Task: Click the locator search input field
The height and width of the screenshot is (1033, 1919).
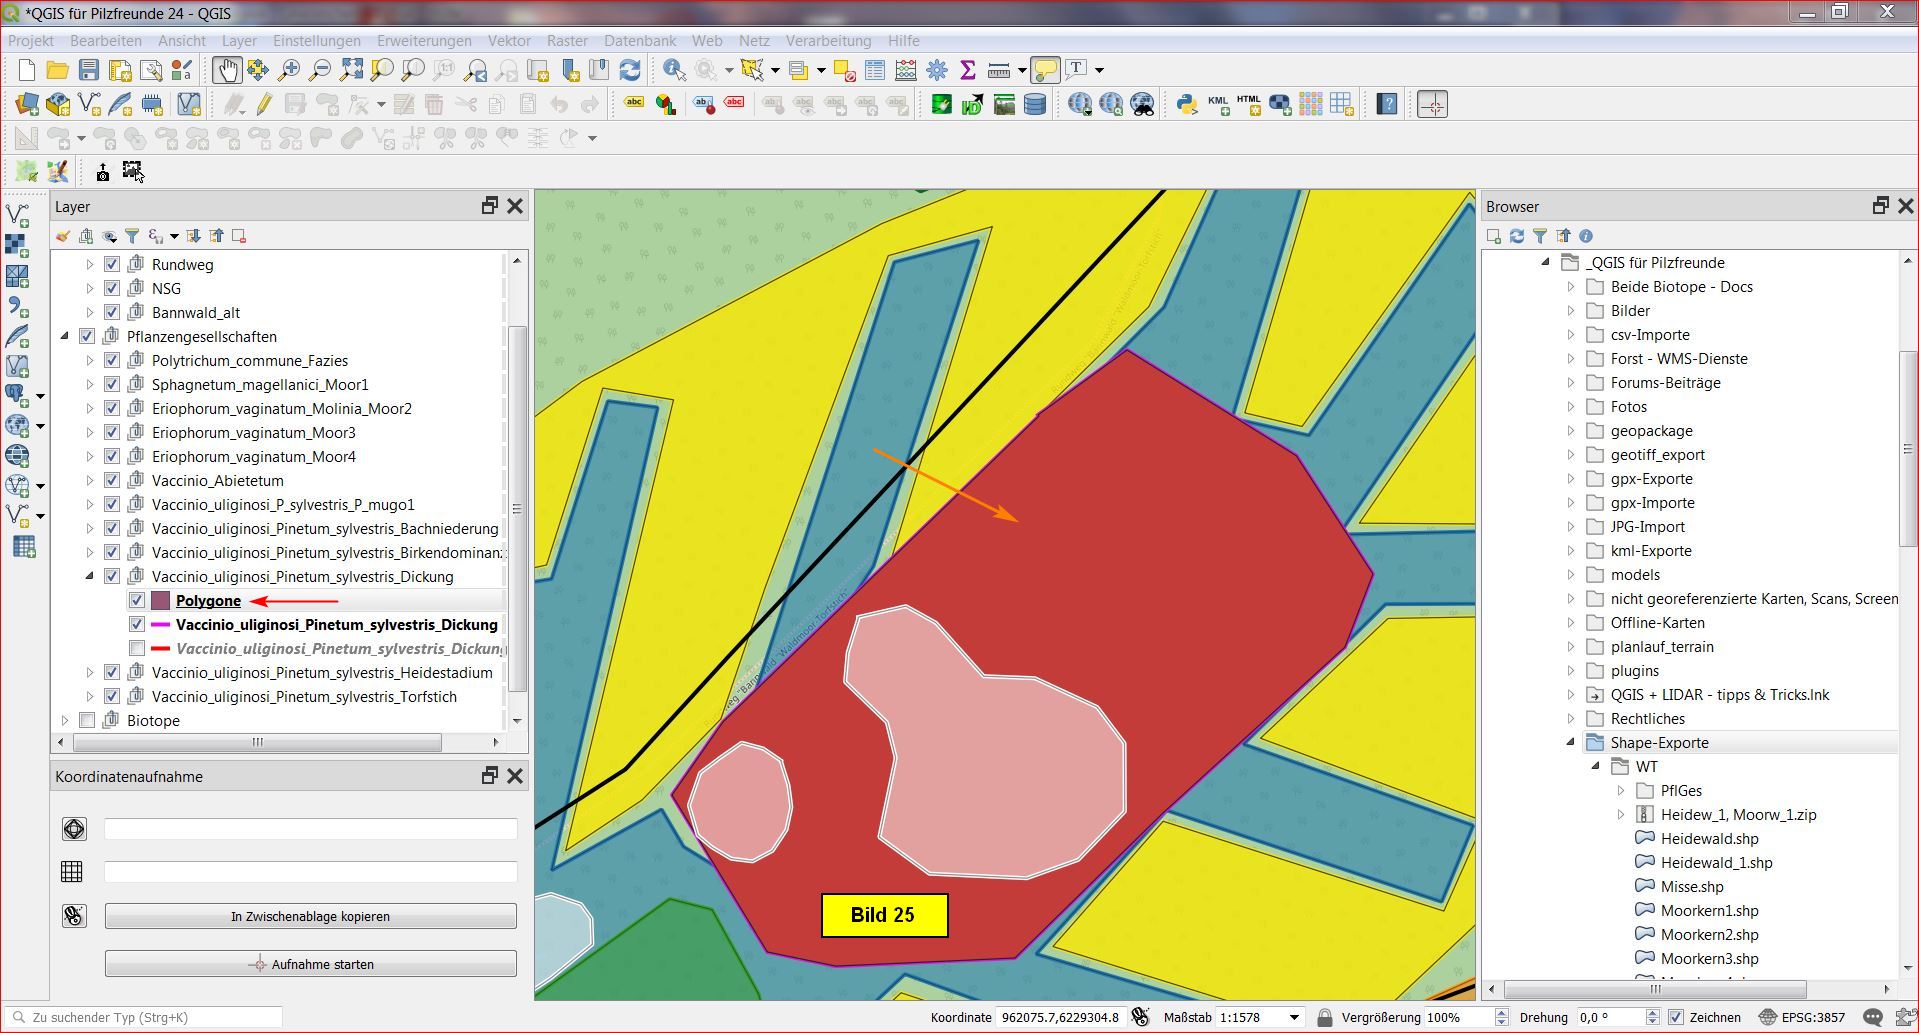Action: pyautogui.click(x=150, y=1017)
